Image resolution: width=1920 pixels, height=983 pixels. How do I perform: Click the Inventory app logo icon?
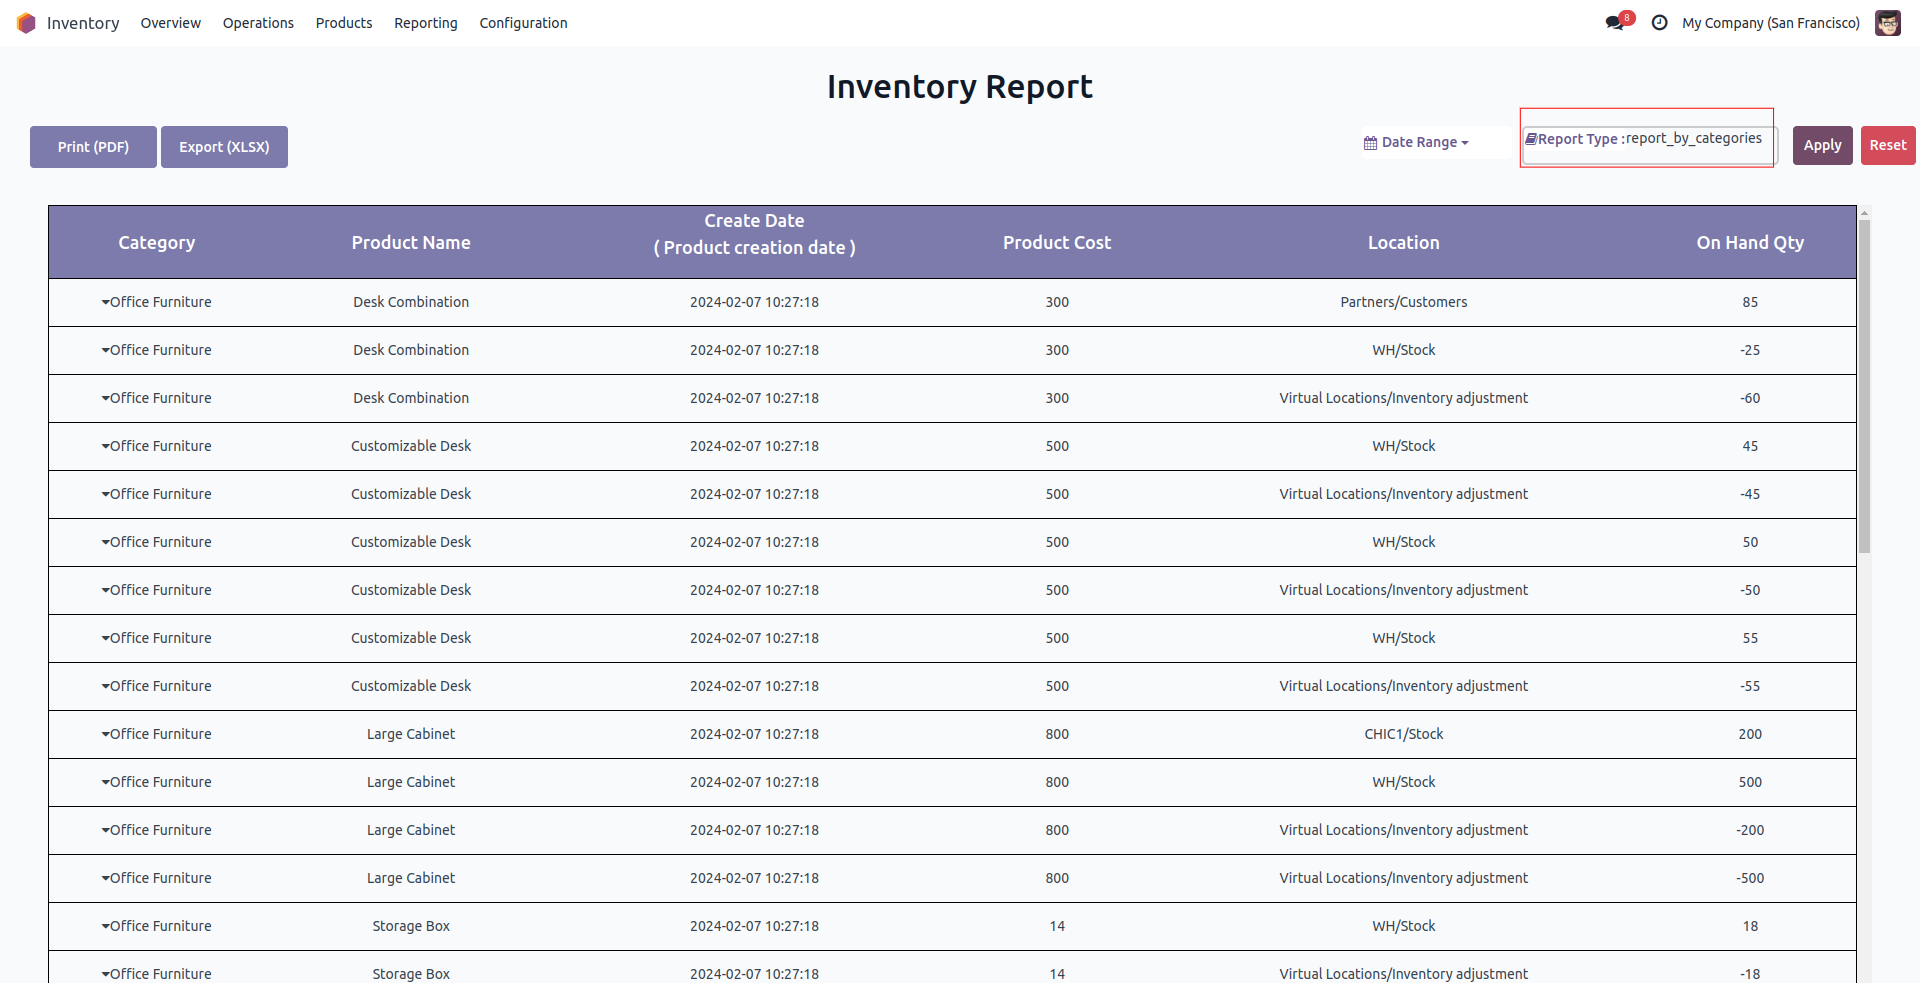tap(26, 23)
